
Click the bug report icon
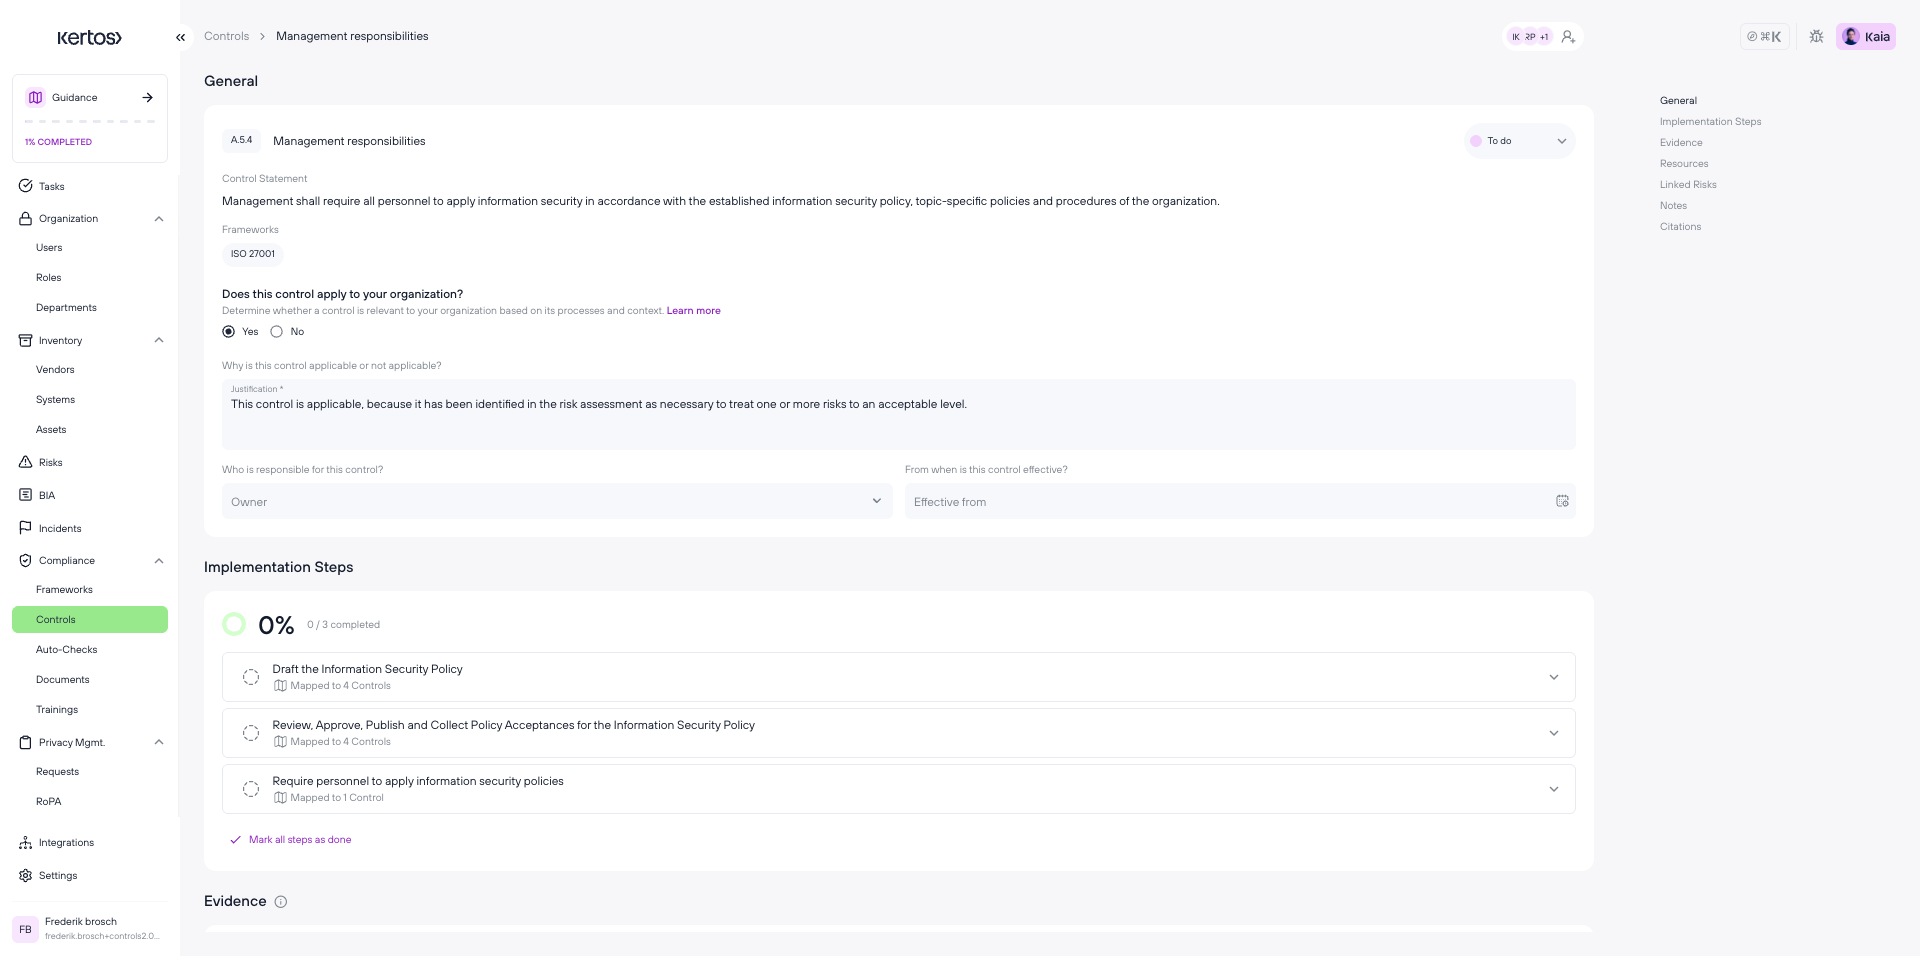click(1816, 37)
